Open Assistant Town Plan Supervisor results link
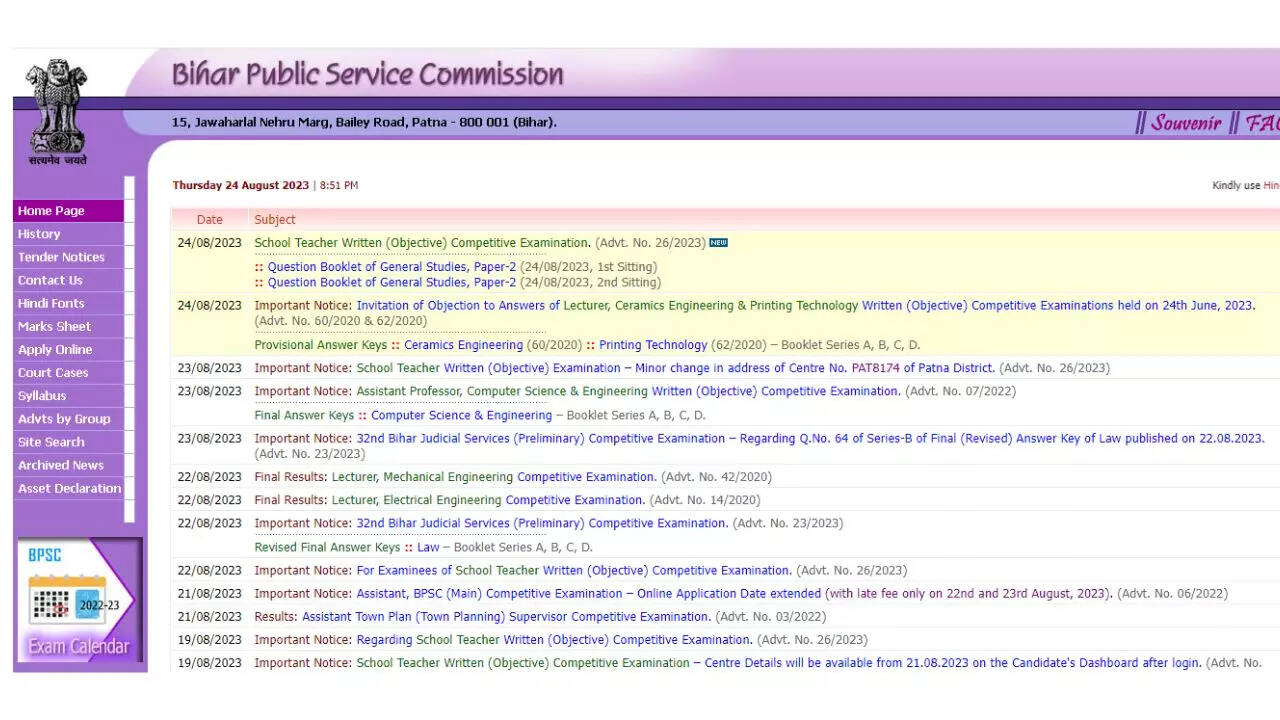This screenshot has width=1280, height=720. 506,617
